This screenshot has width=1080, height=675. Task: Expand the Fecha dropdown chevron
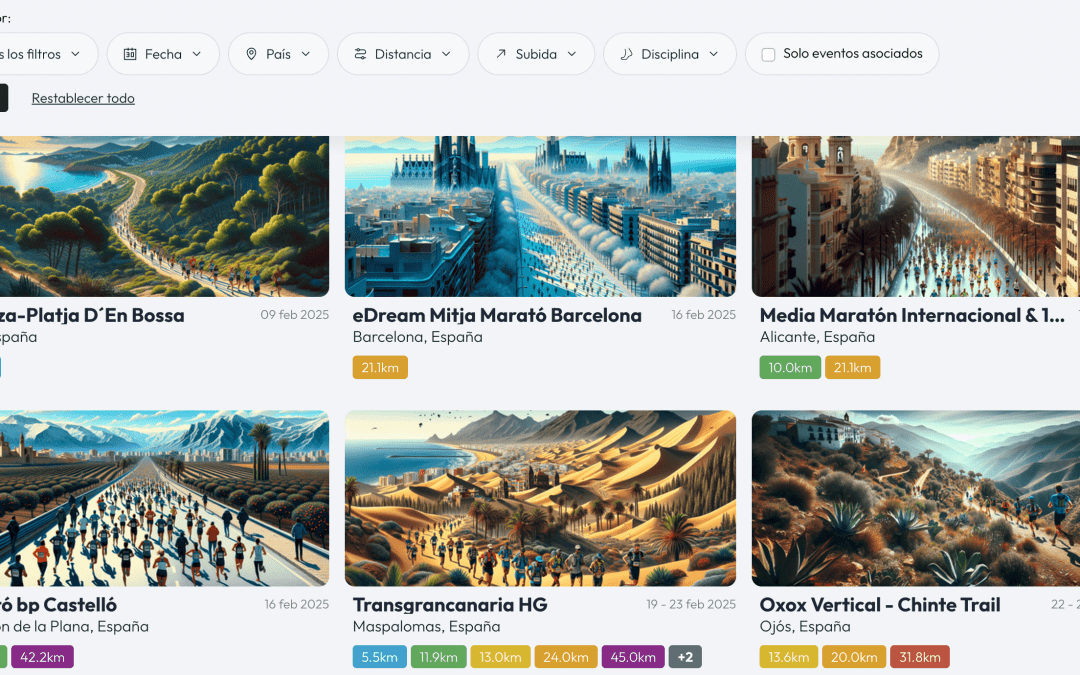coord(197,54)
